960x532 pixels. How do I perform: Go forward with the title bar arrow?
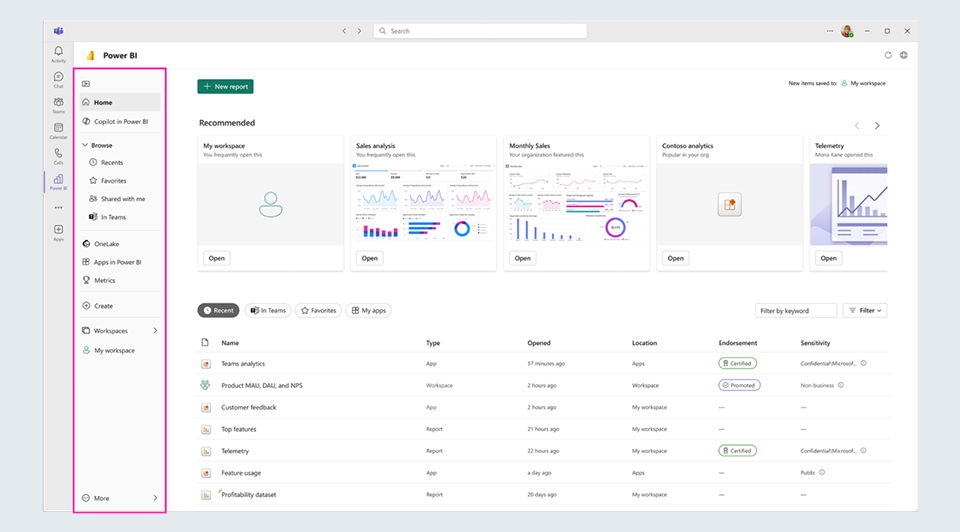[x=359, y=31]
